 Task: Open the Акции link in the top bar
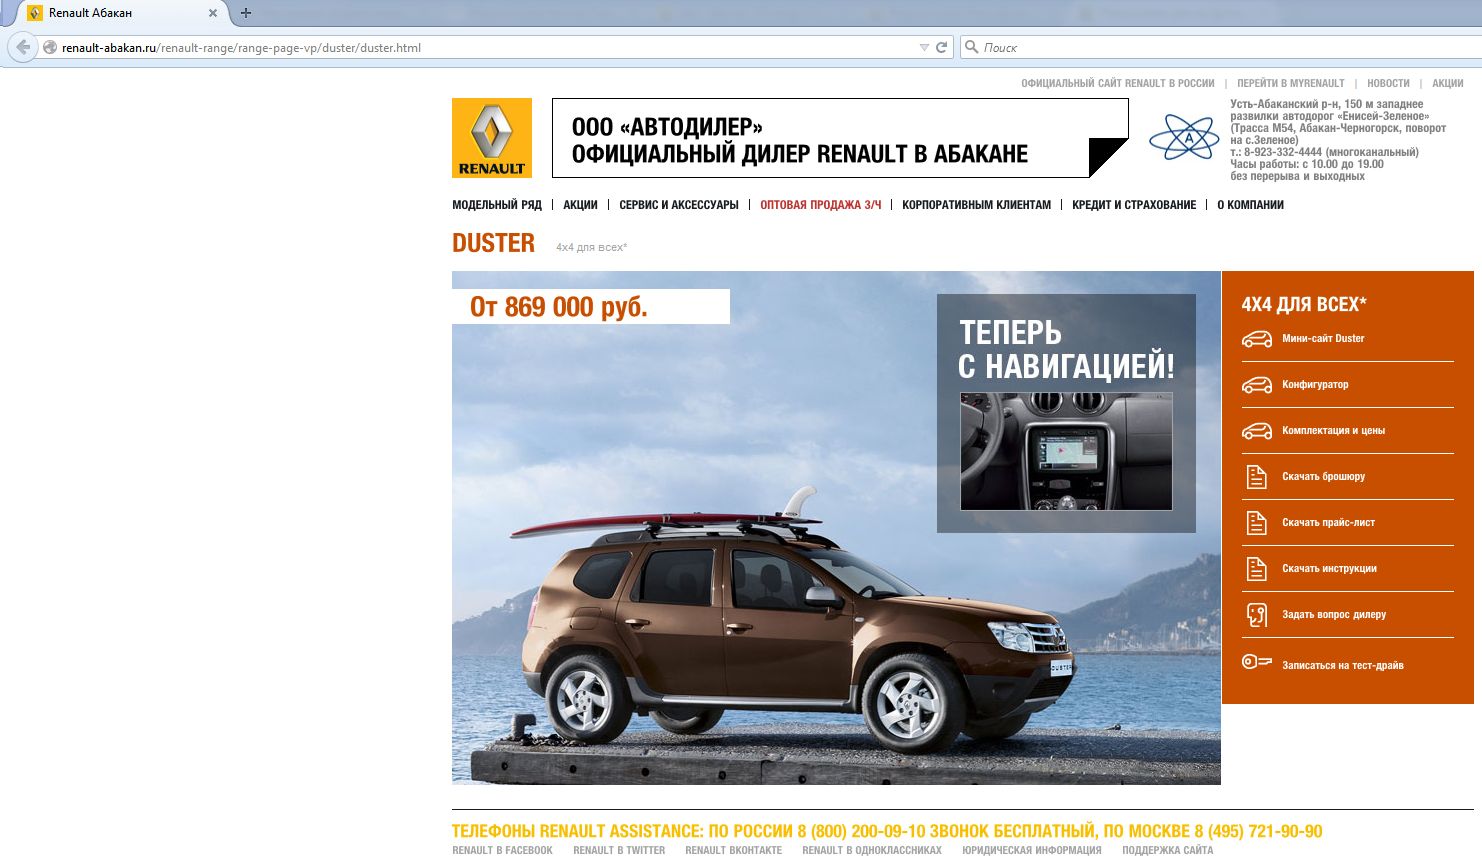[x=1448, y=84]
